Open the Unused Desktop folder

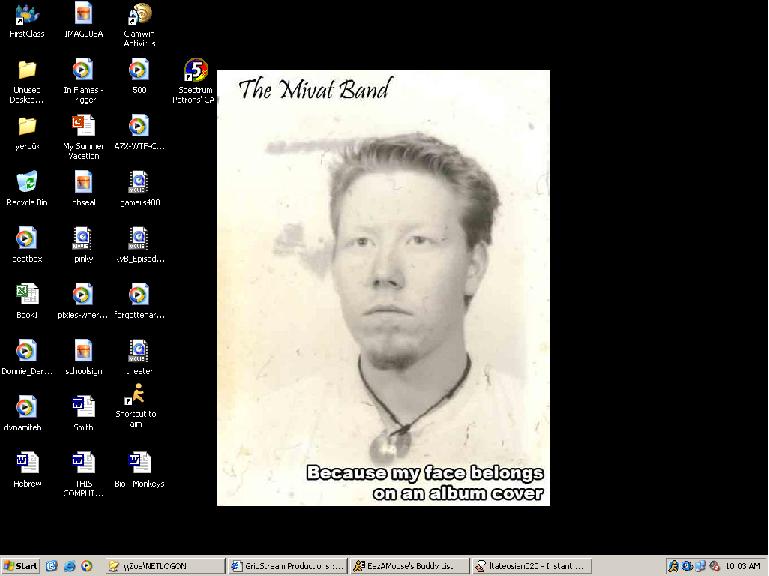(26, 71)
